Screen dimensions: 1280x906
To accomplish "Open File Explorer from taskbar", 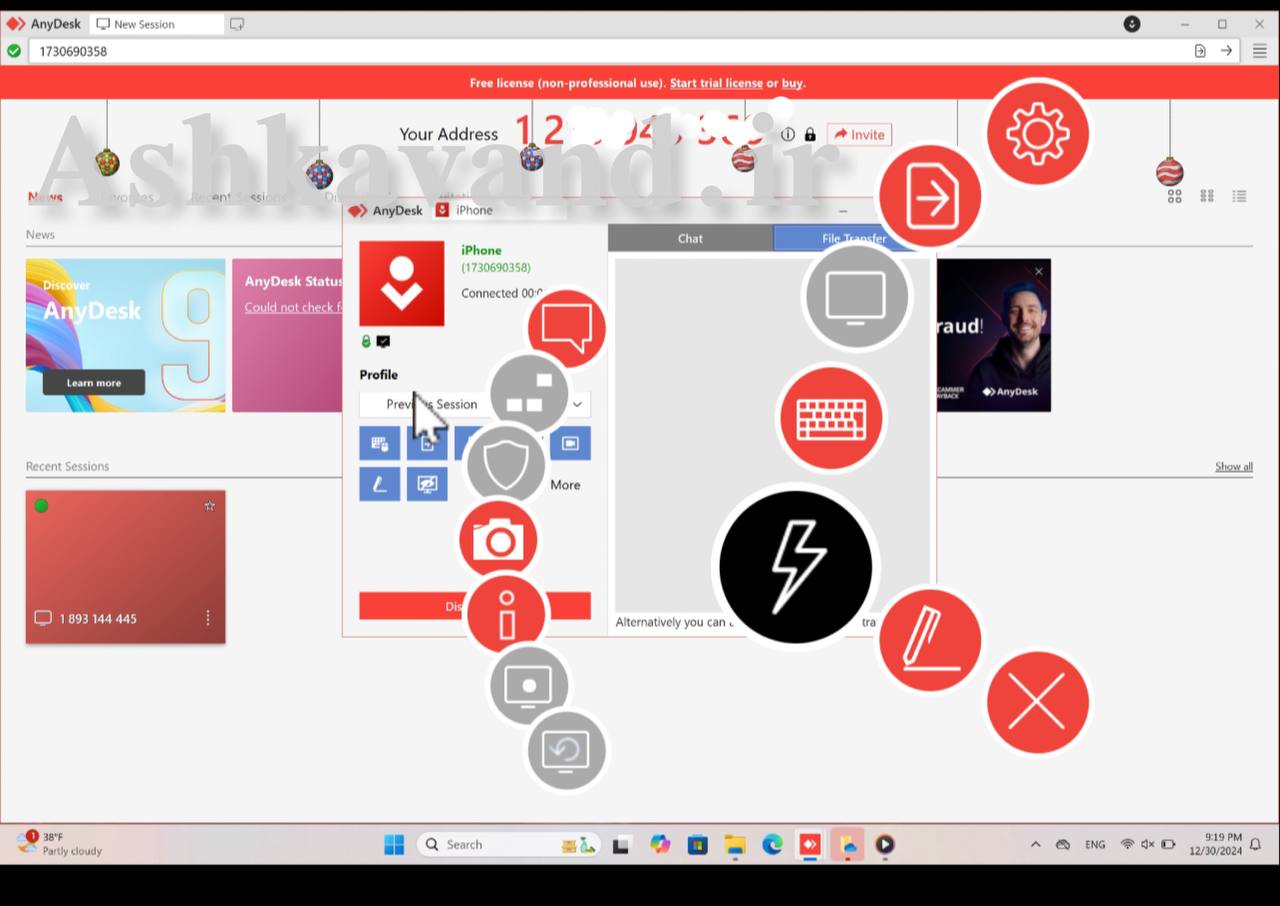I will click(x=735, y=845).
